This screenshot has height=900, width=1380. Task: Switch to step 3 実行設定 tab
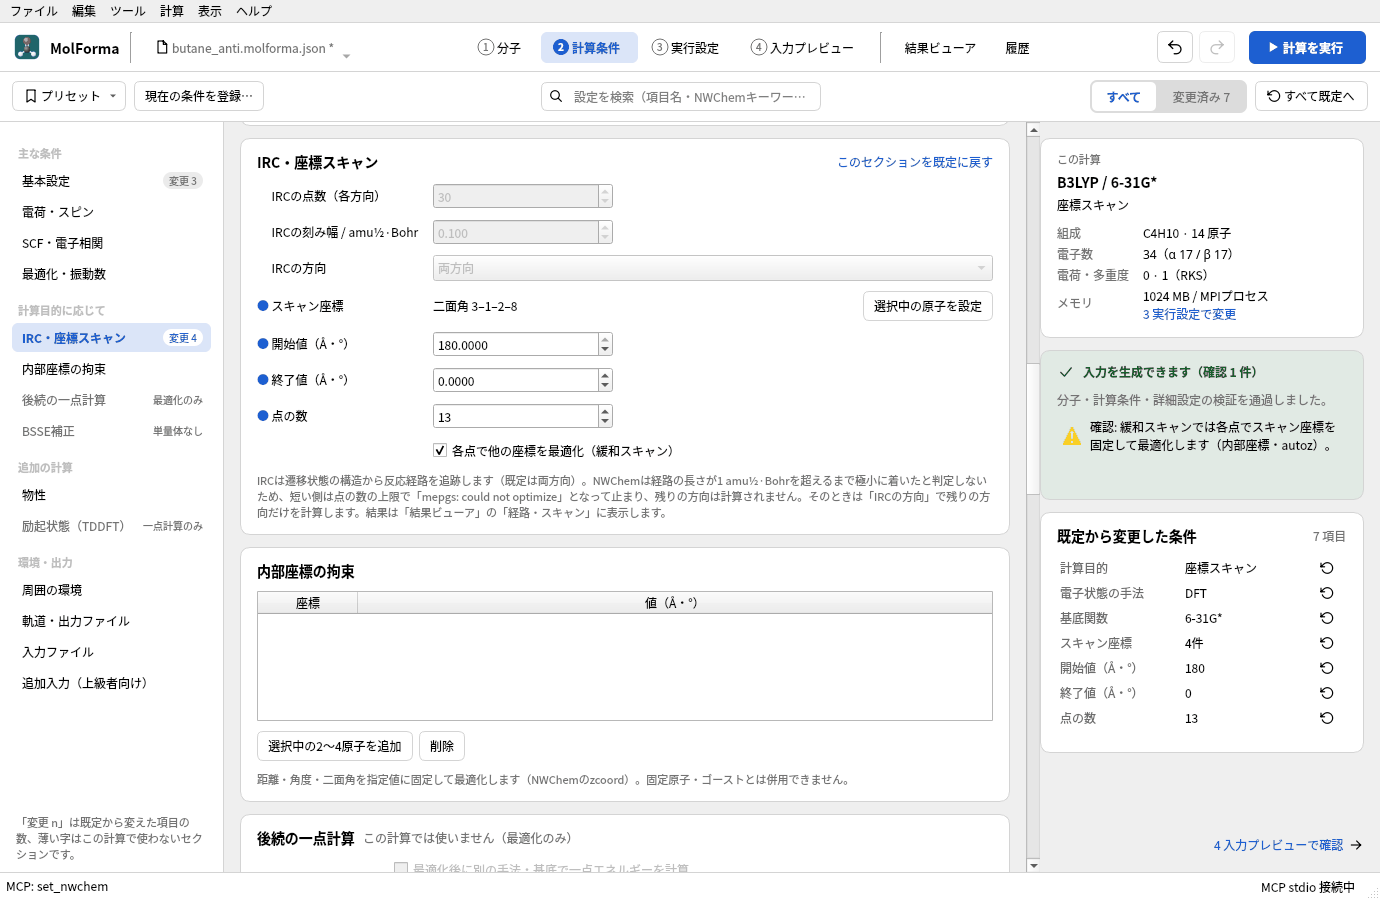pyautogui.click(x=685, y=47)
